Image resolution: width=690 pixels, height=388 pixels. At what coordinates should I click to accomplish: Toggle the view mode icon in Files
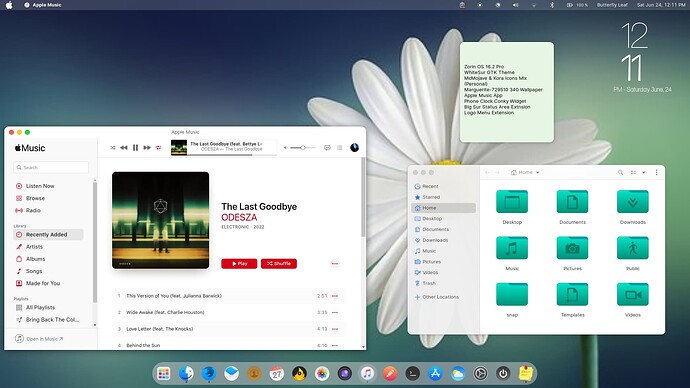click(x=633, y=172)
